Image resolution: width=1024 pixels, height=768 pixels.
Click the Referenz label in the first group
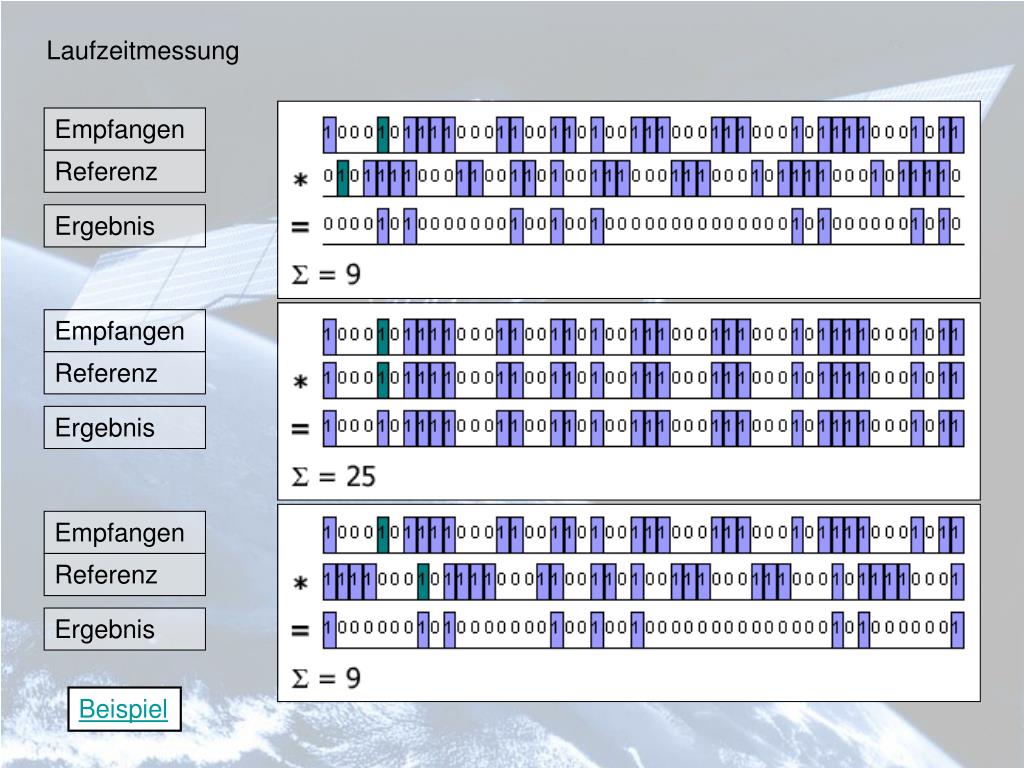pyautogui.click(x=125, y=172)
